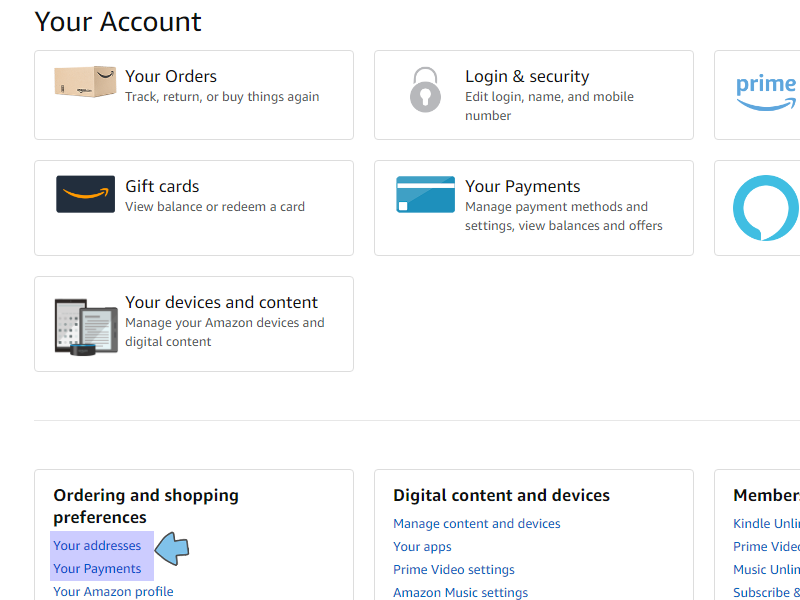Open the Gift cards heading
This screenshot has width=800, height=600.
[x=162, y=186]
